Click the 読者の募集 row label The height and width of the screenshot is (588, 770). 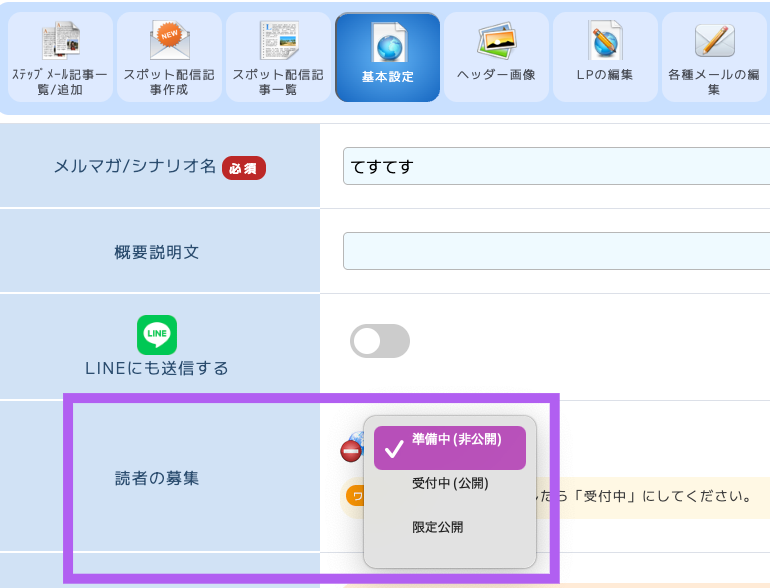(157, 478)
